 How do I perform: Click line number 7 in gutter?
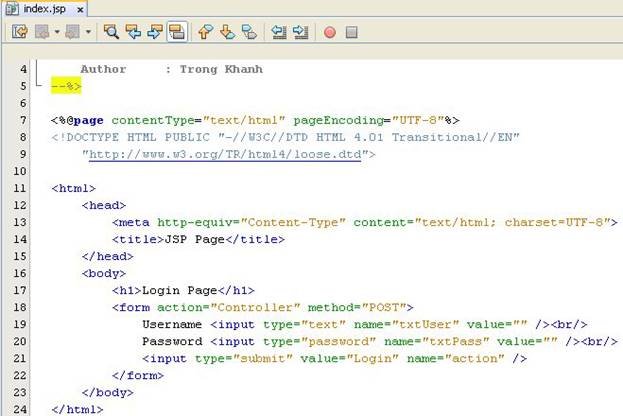point(23,120)
